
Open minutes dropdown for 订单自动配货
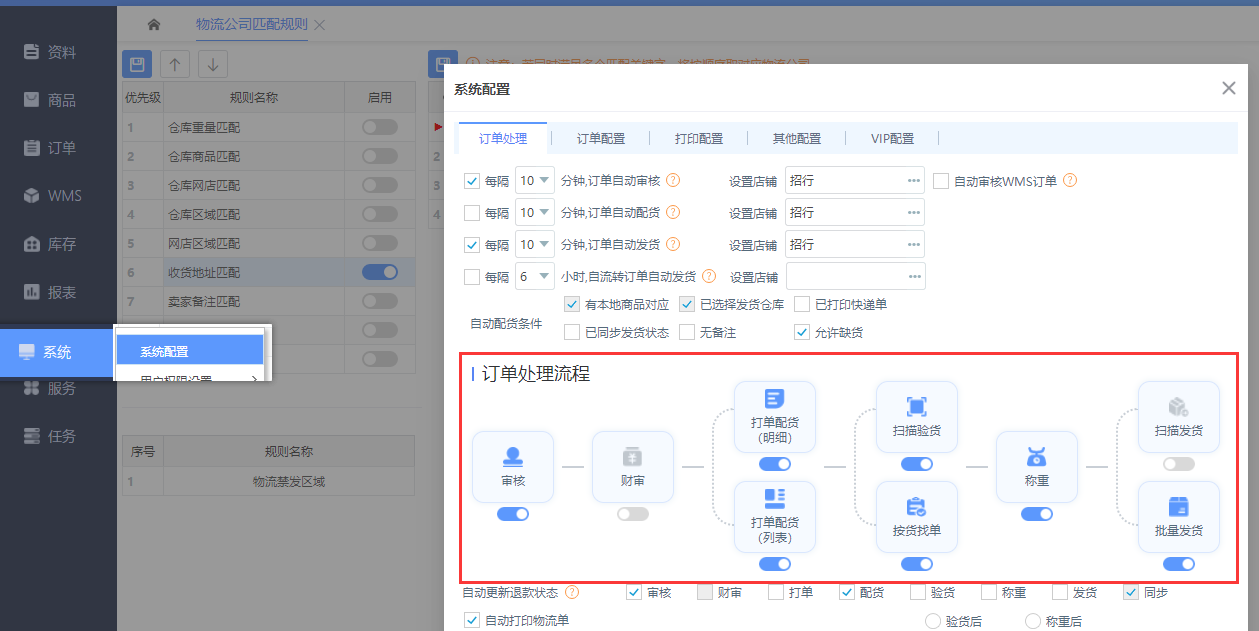pos(534,213)
